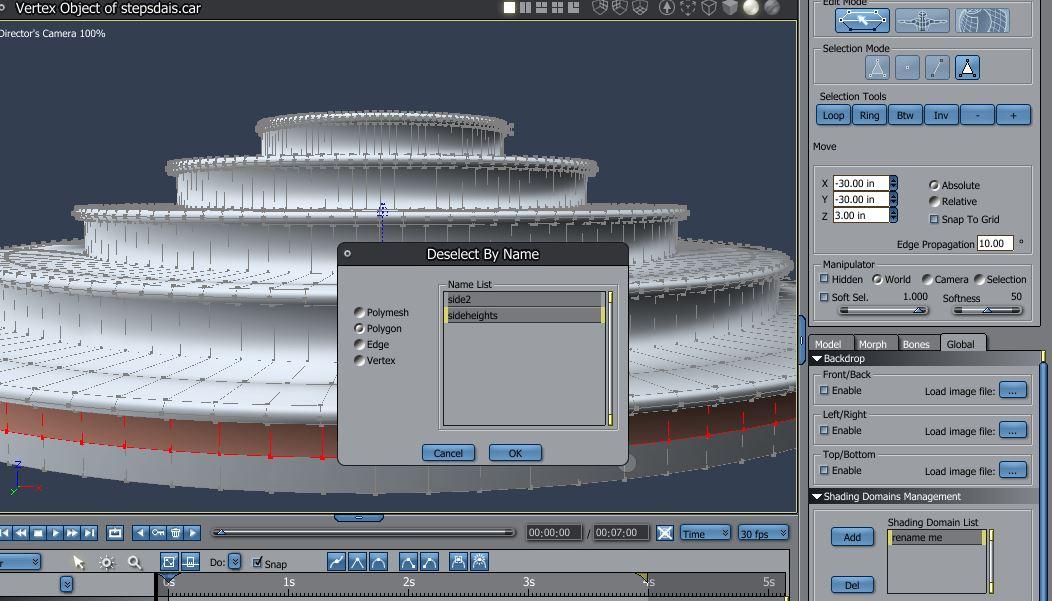Image resolution: width=1052 pixels, height=601 pixels.
Task: Select outline-triangle selection mode icon
Action: point(878,68)
